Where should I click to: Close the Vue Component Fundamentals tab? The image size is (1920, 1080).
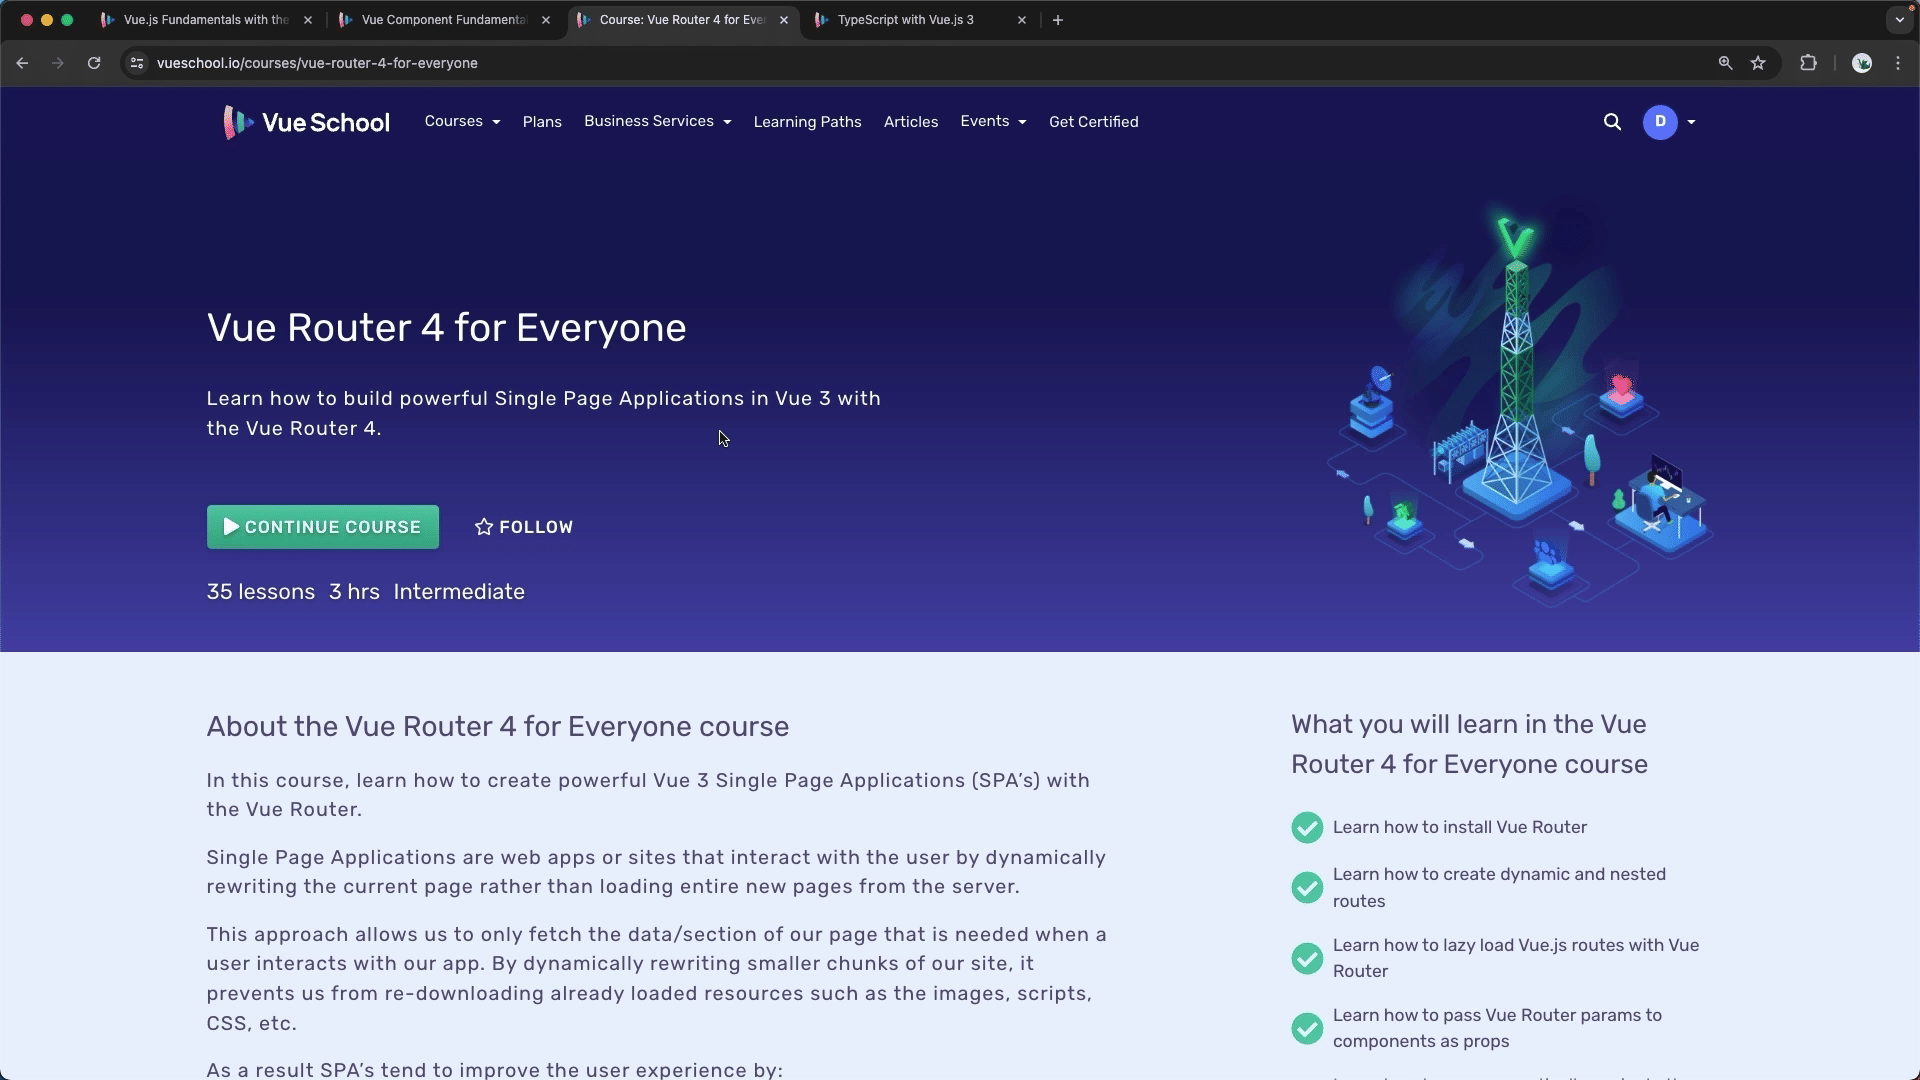click(x=546, y=20)
